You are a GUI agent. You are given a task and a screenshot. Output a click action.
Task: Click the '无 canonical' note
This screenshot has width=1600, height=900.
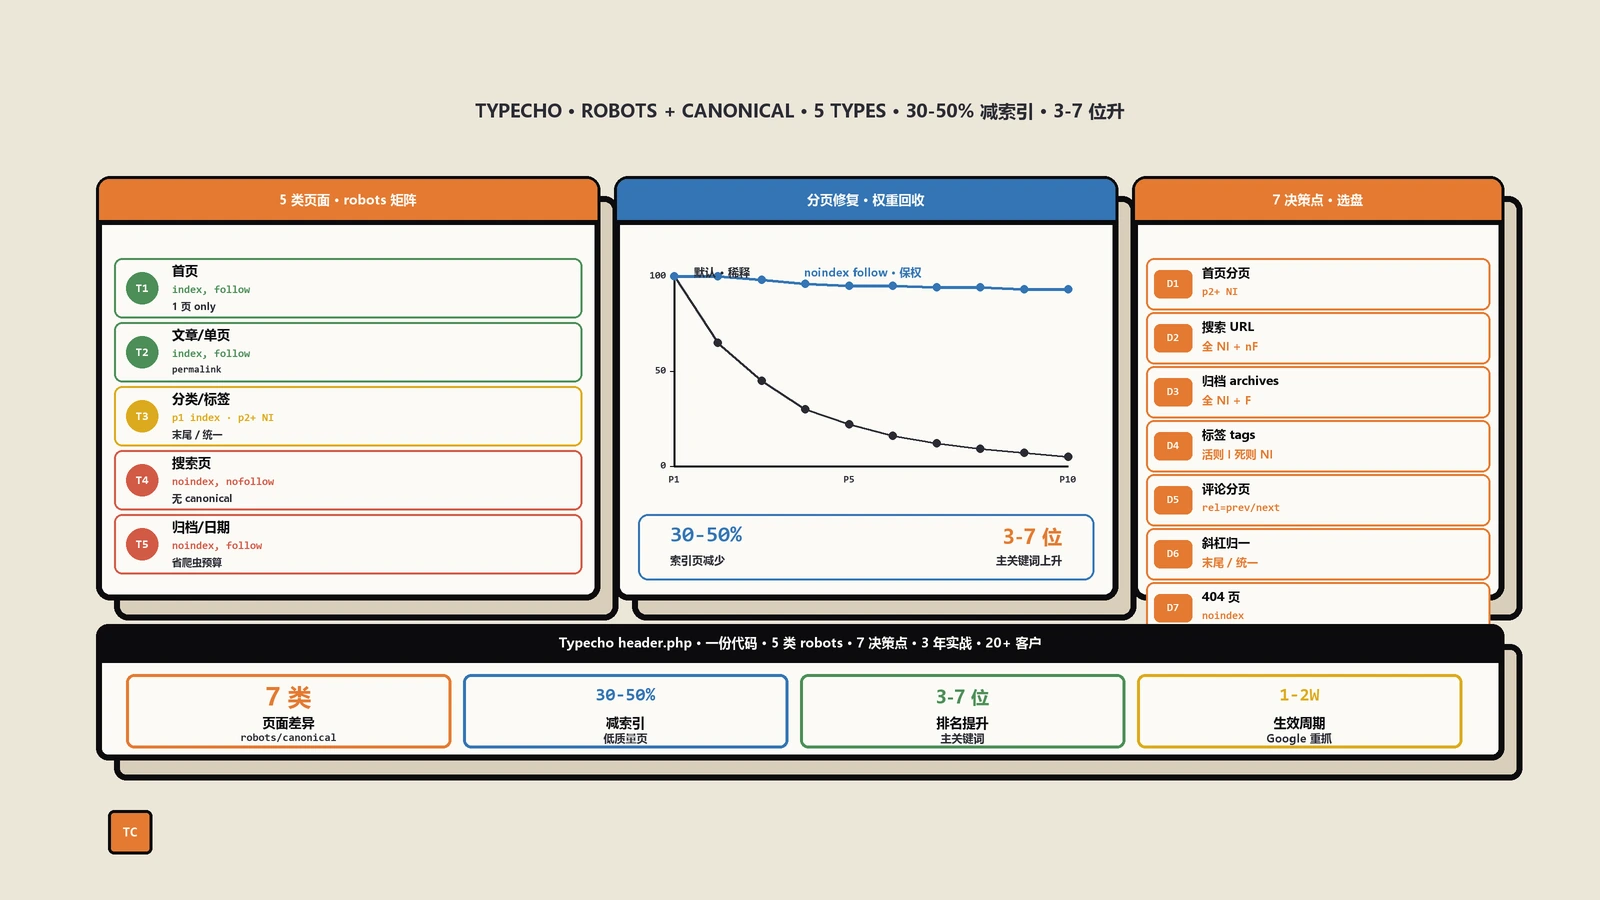click(202, 499)
